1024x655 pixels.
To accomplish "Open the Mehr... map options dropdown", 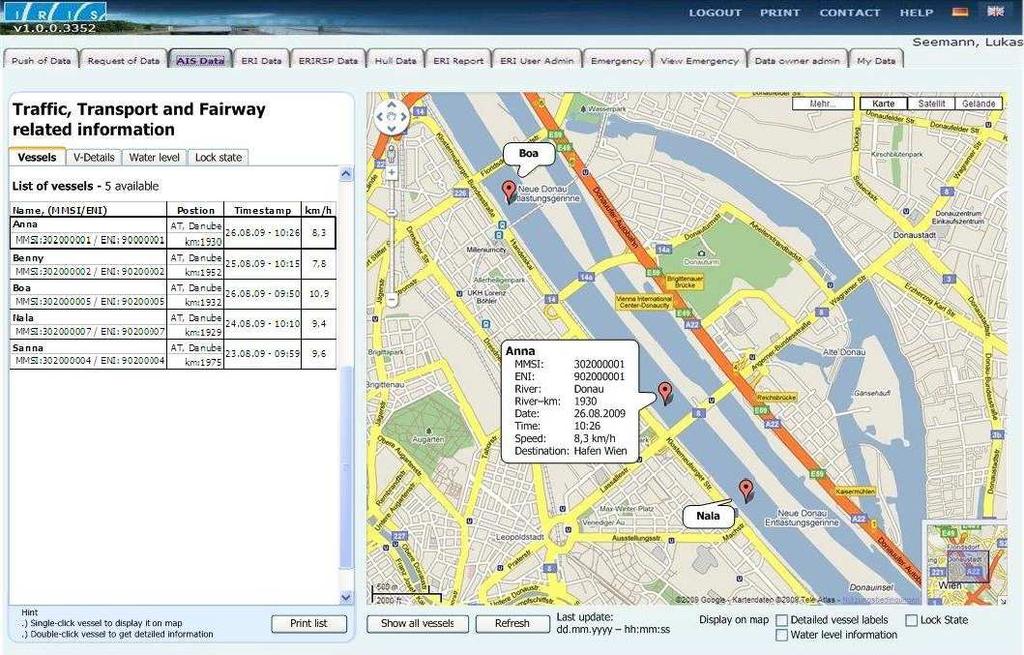I will [x=823, y=103].
